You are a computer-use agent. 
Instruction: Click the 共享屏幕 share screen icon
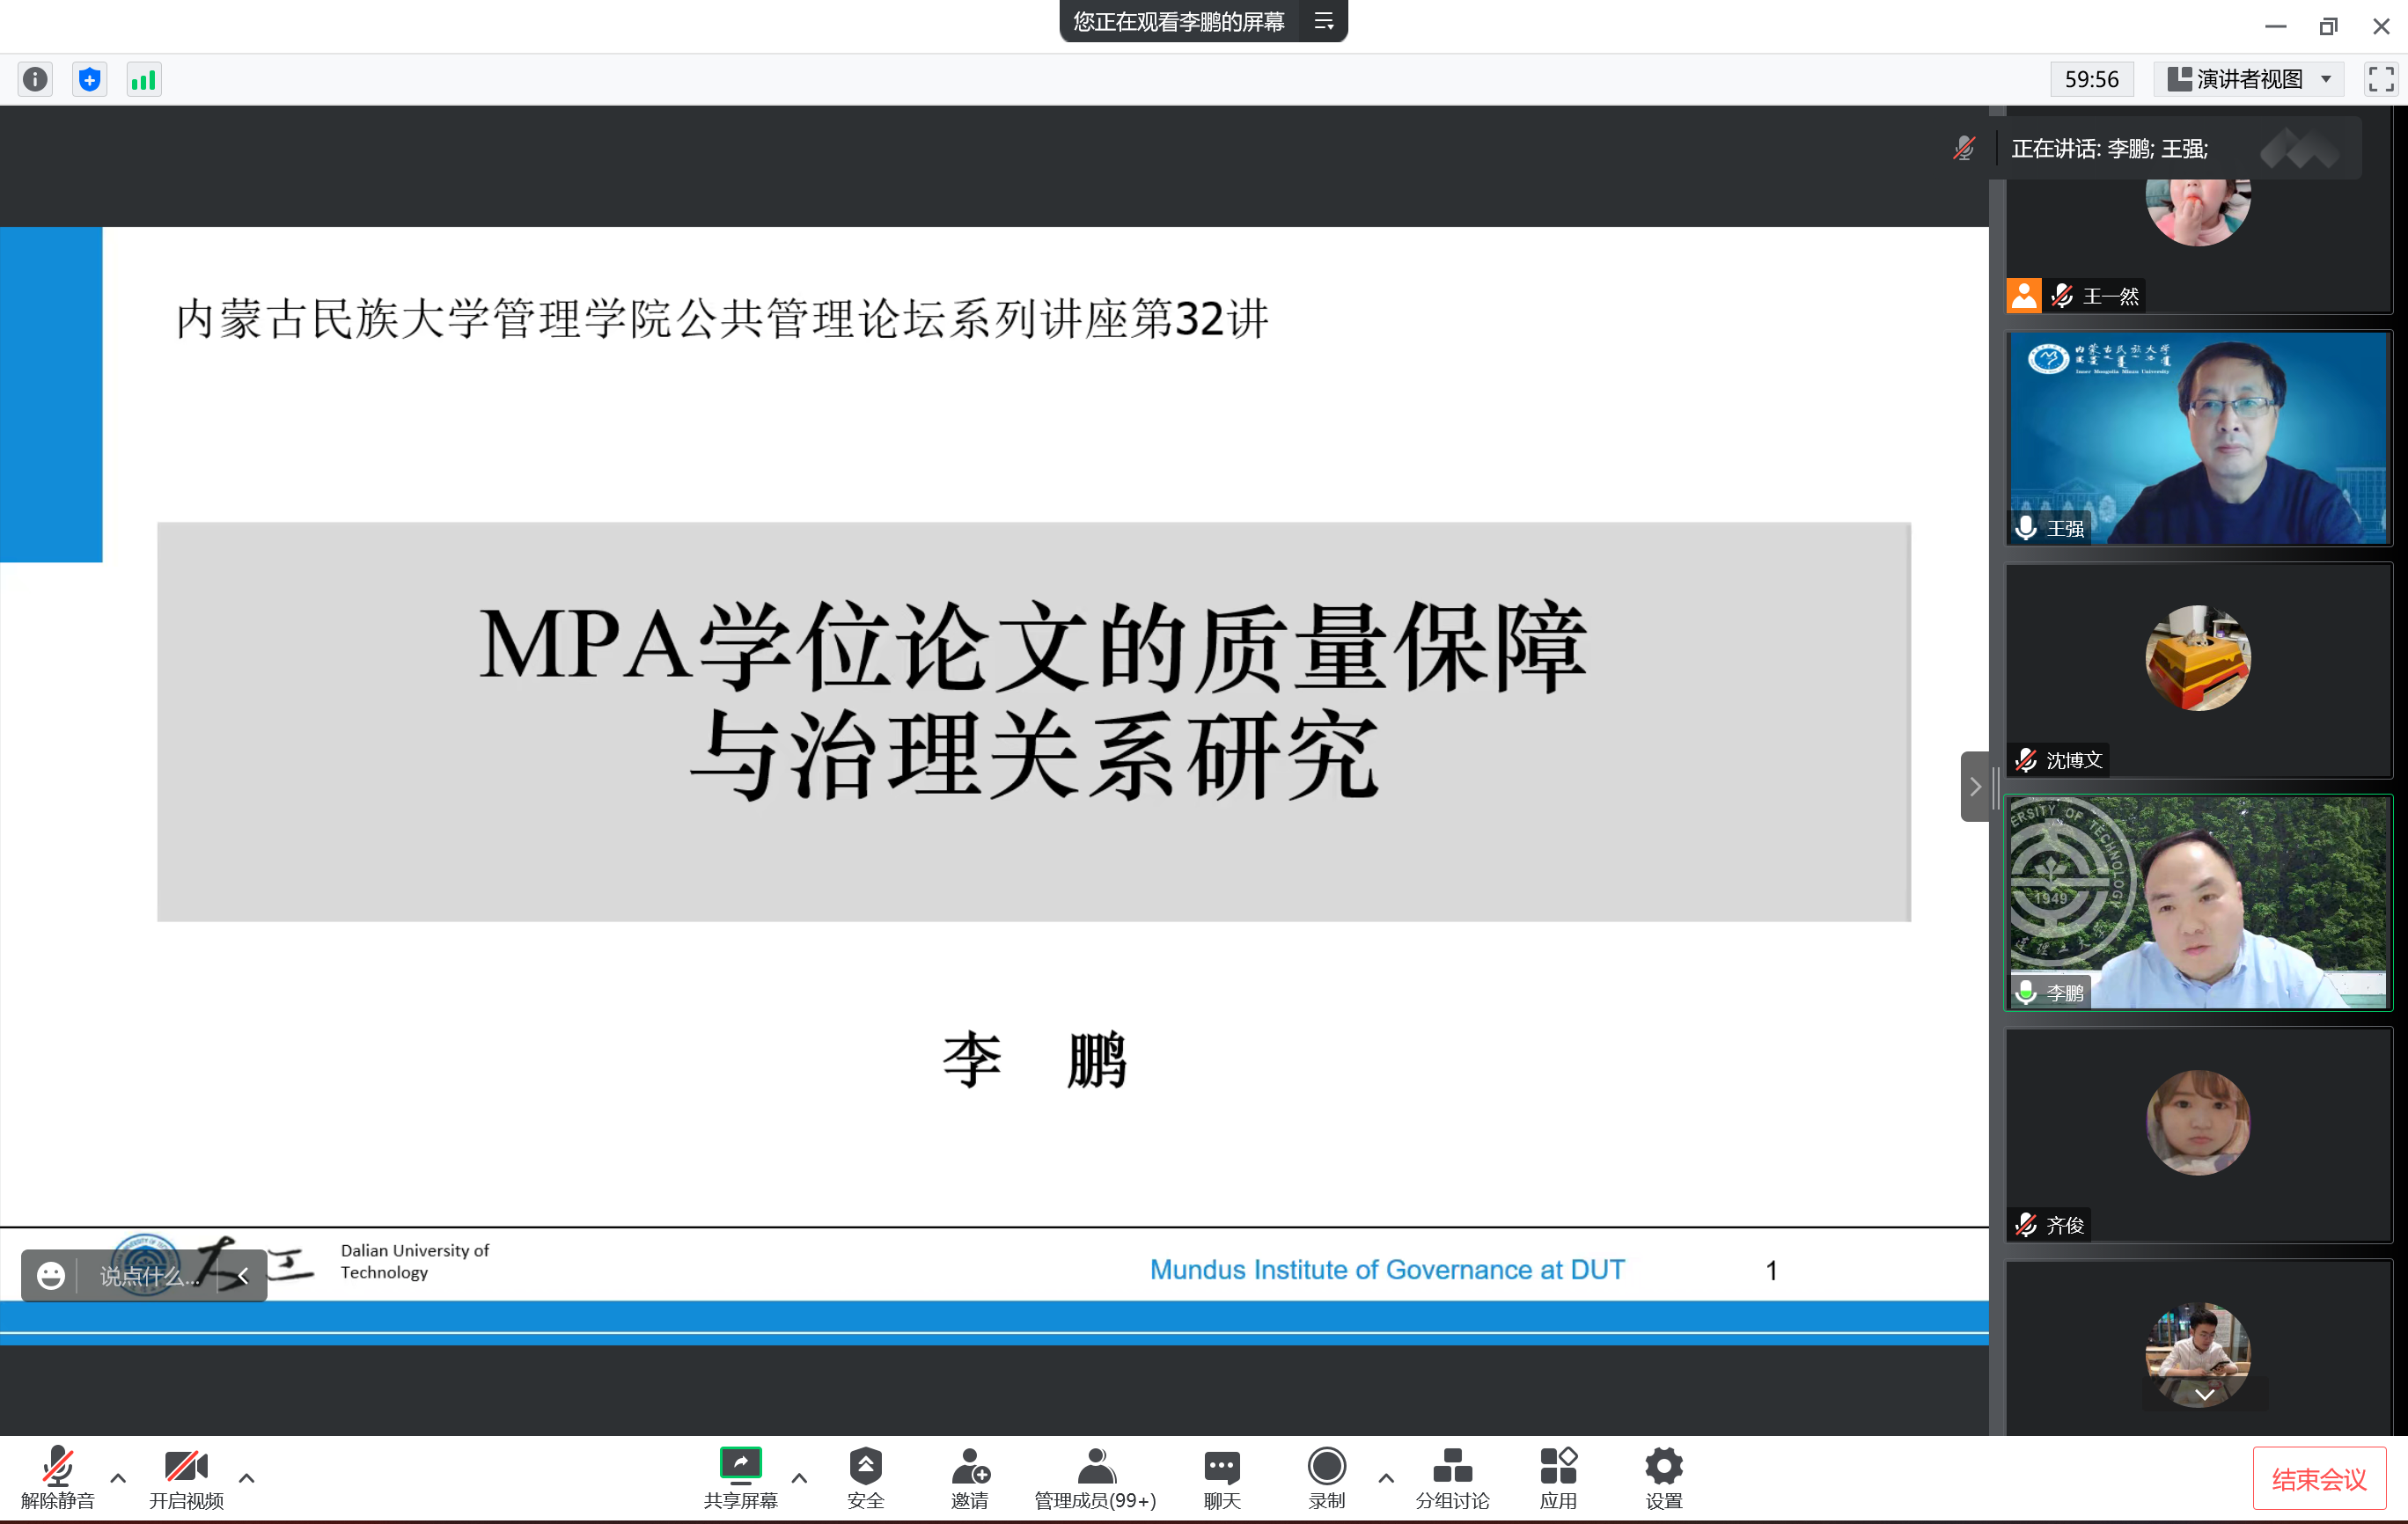740,1467
